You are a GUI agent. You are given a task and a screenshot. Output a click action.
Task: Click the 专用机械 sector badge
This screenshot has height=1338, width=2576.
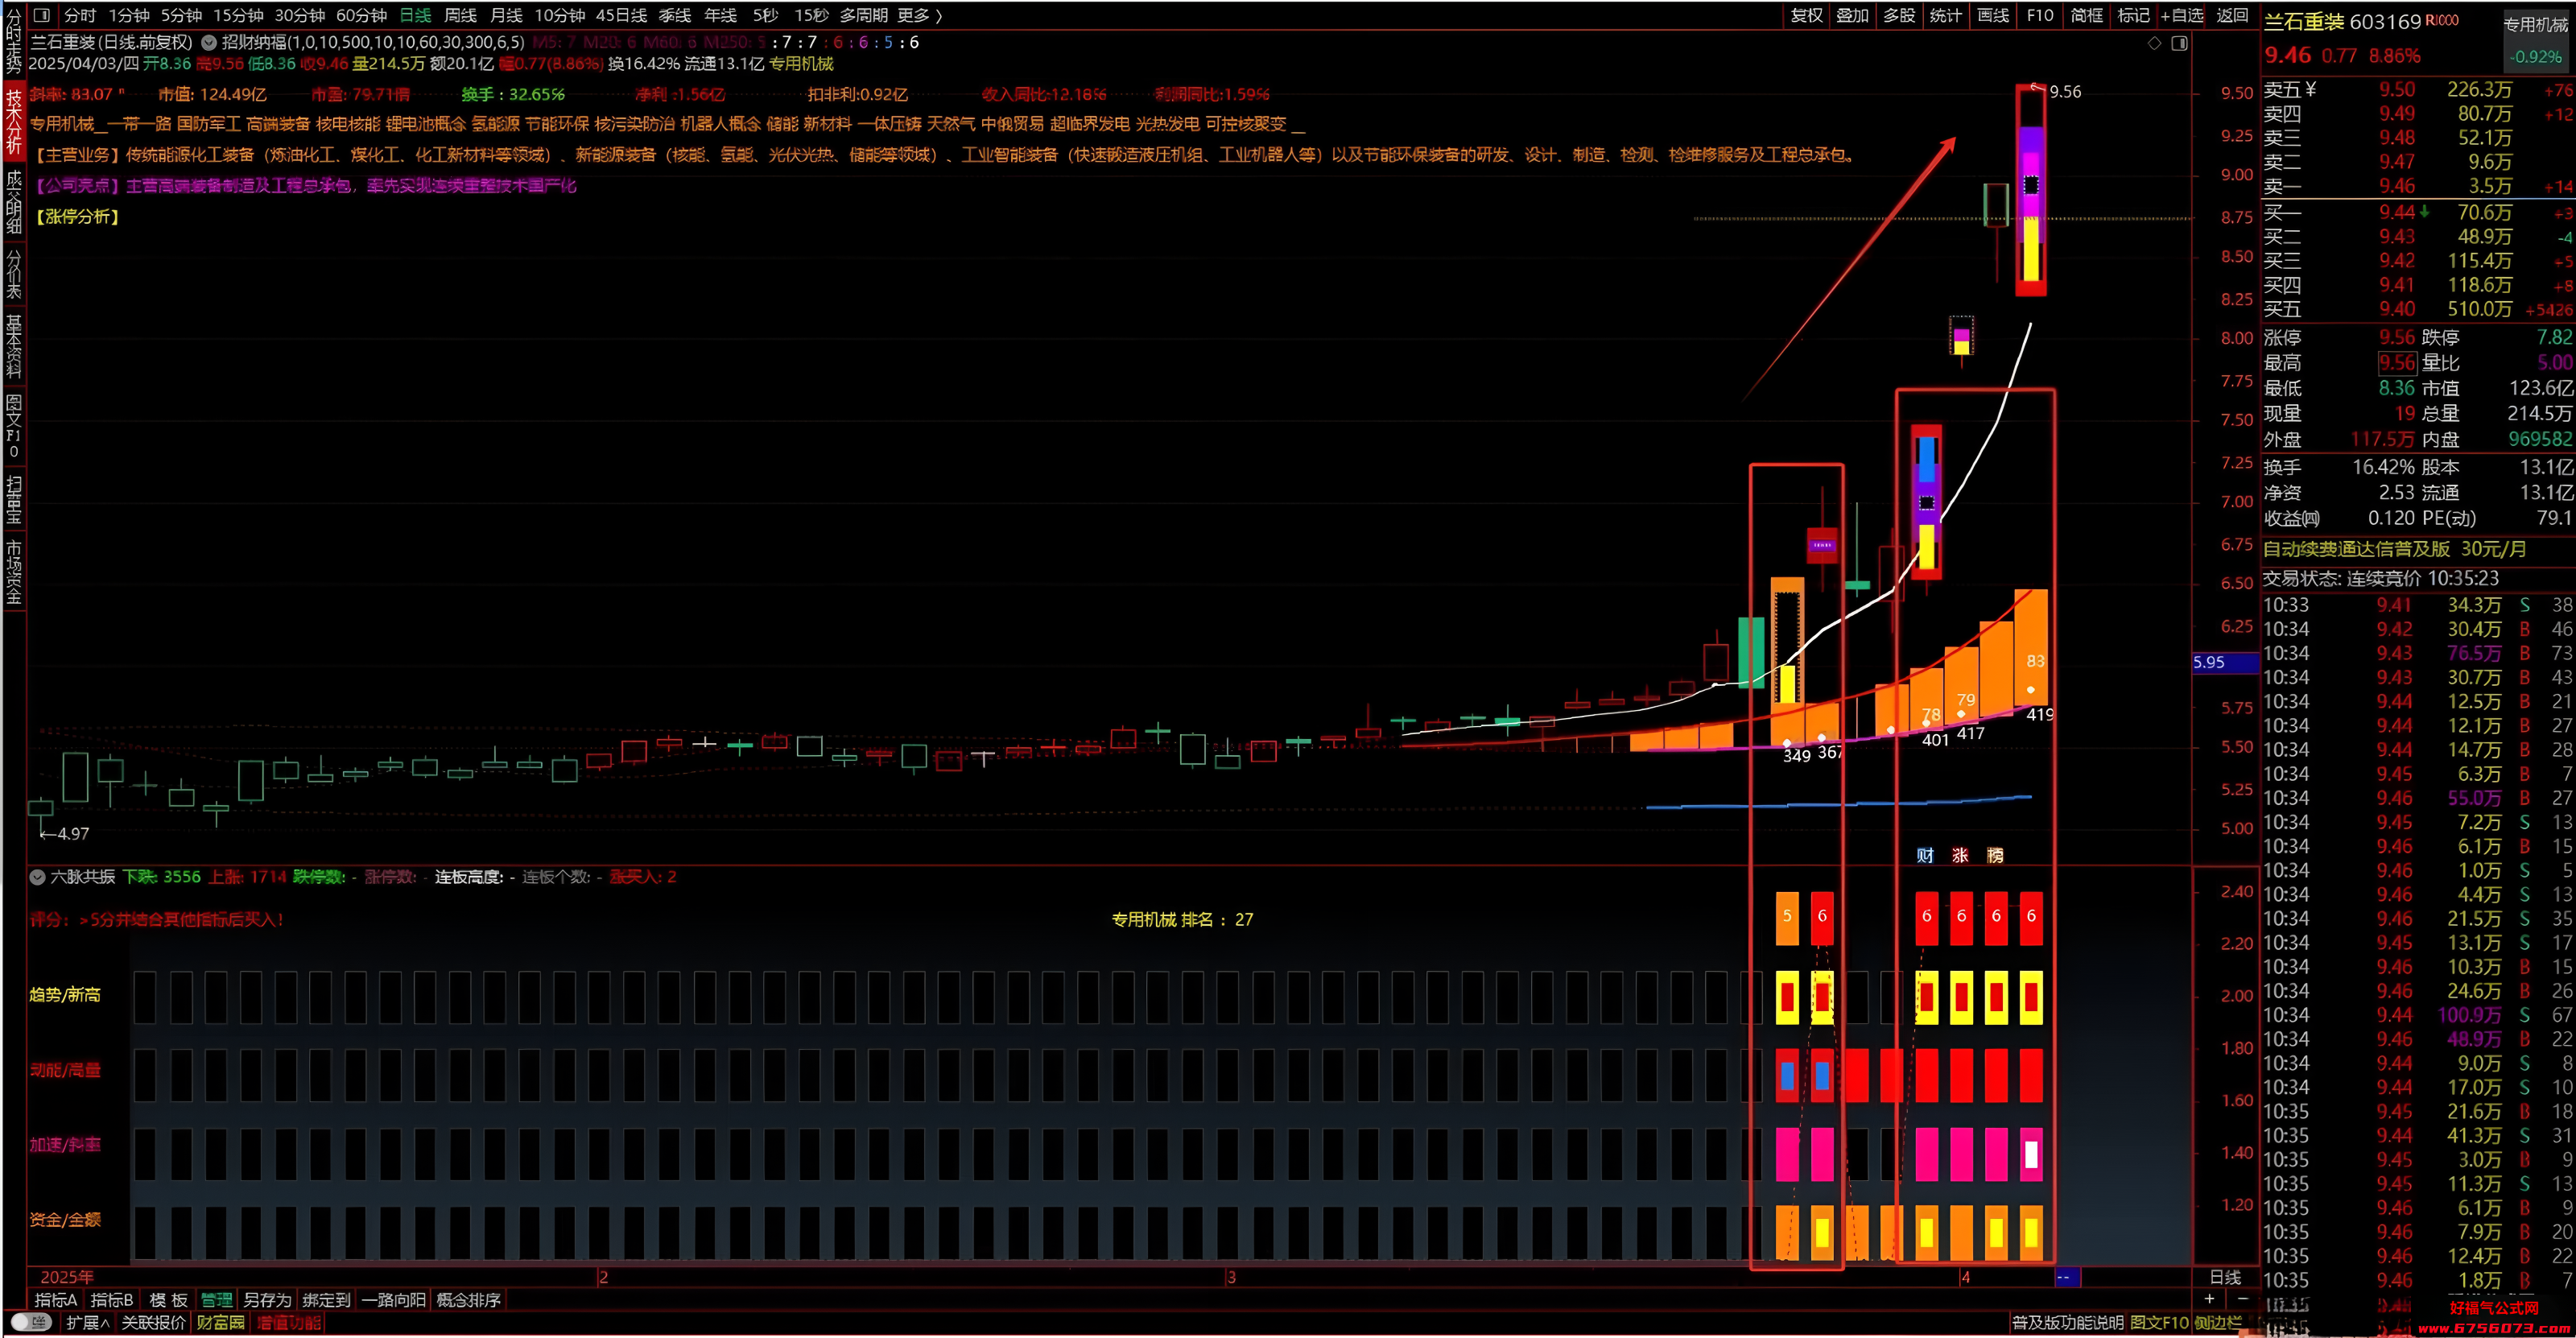pos(2536,24)
